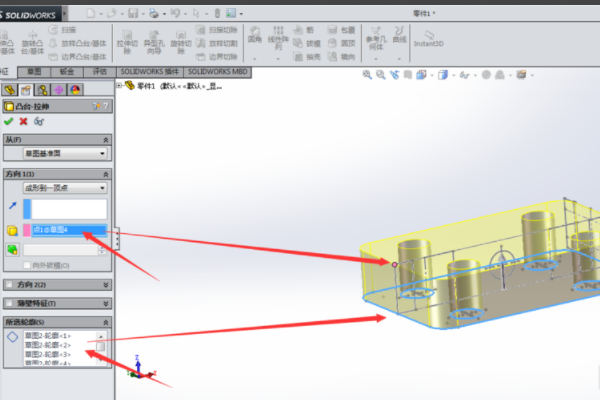Confirm the extrude with green checkmark
The height and width of the screenshot is (400, 600).
point(8,121)
